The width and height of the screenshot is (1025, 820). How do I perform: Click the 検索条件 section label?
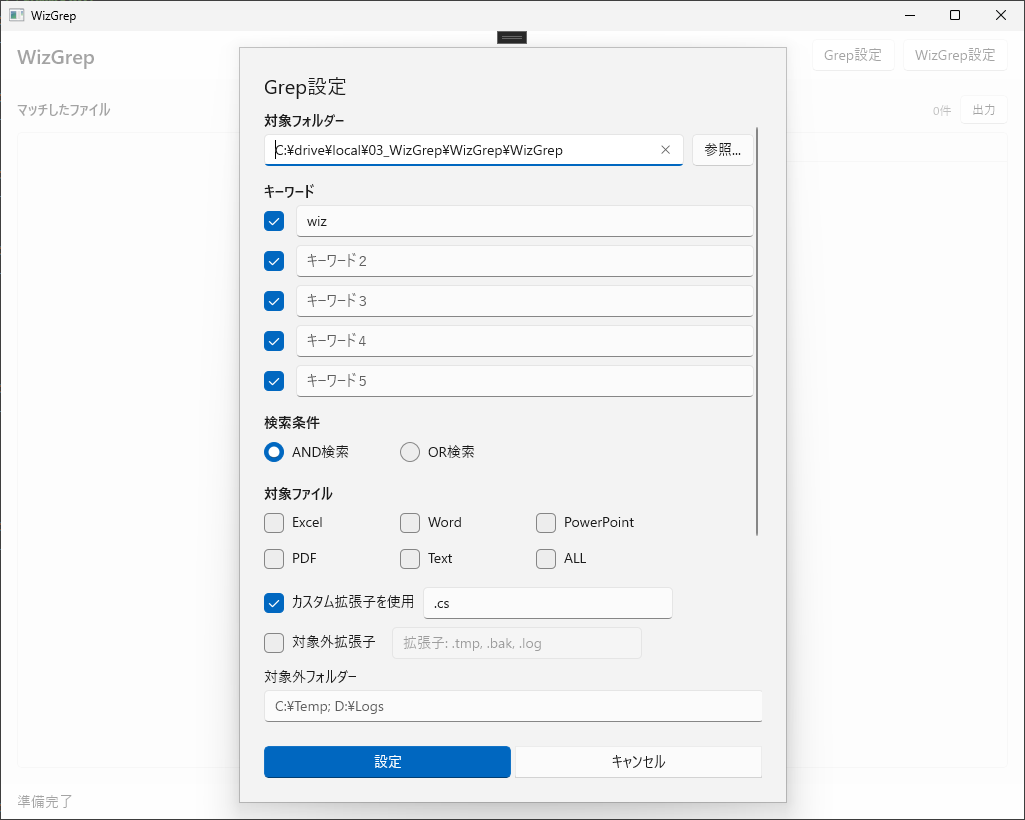292,422
